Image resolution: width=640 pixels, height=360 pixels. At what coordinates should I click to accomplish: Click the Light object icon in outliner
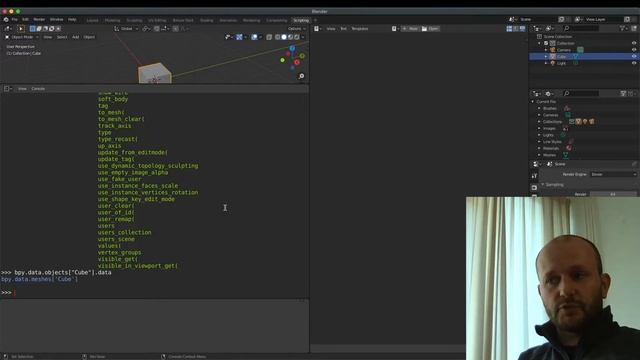553,63
